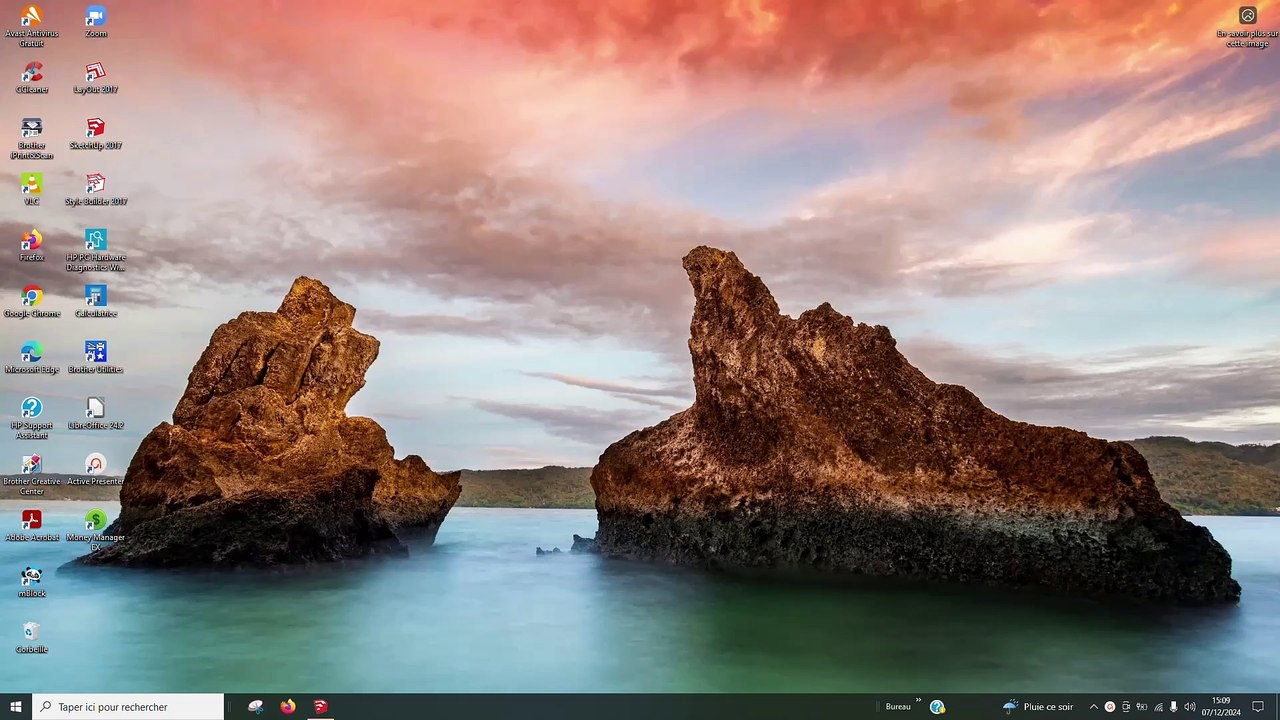Open the SketchUp app pinned on taskbar
The width and height of the screenshot is (1280, 720).
point(320,707)
